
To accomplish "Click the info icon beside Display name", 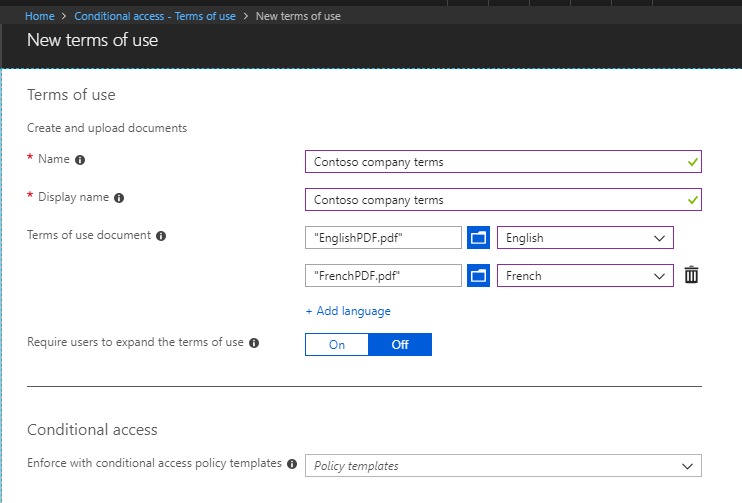I will click(x=119, y=198).
